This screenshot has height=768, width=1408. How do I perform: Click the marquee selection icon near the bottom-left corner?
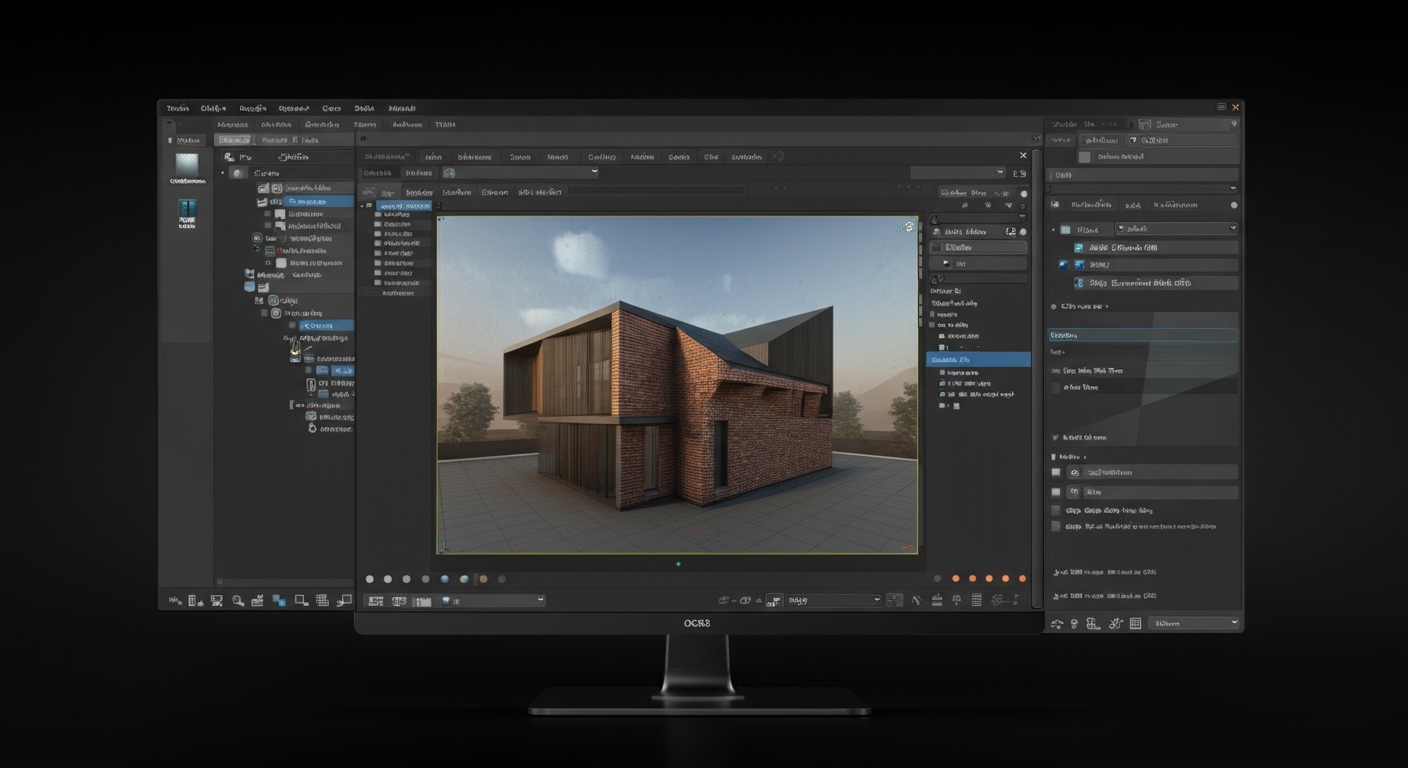click(x=301, y=600)
